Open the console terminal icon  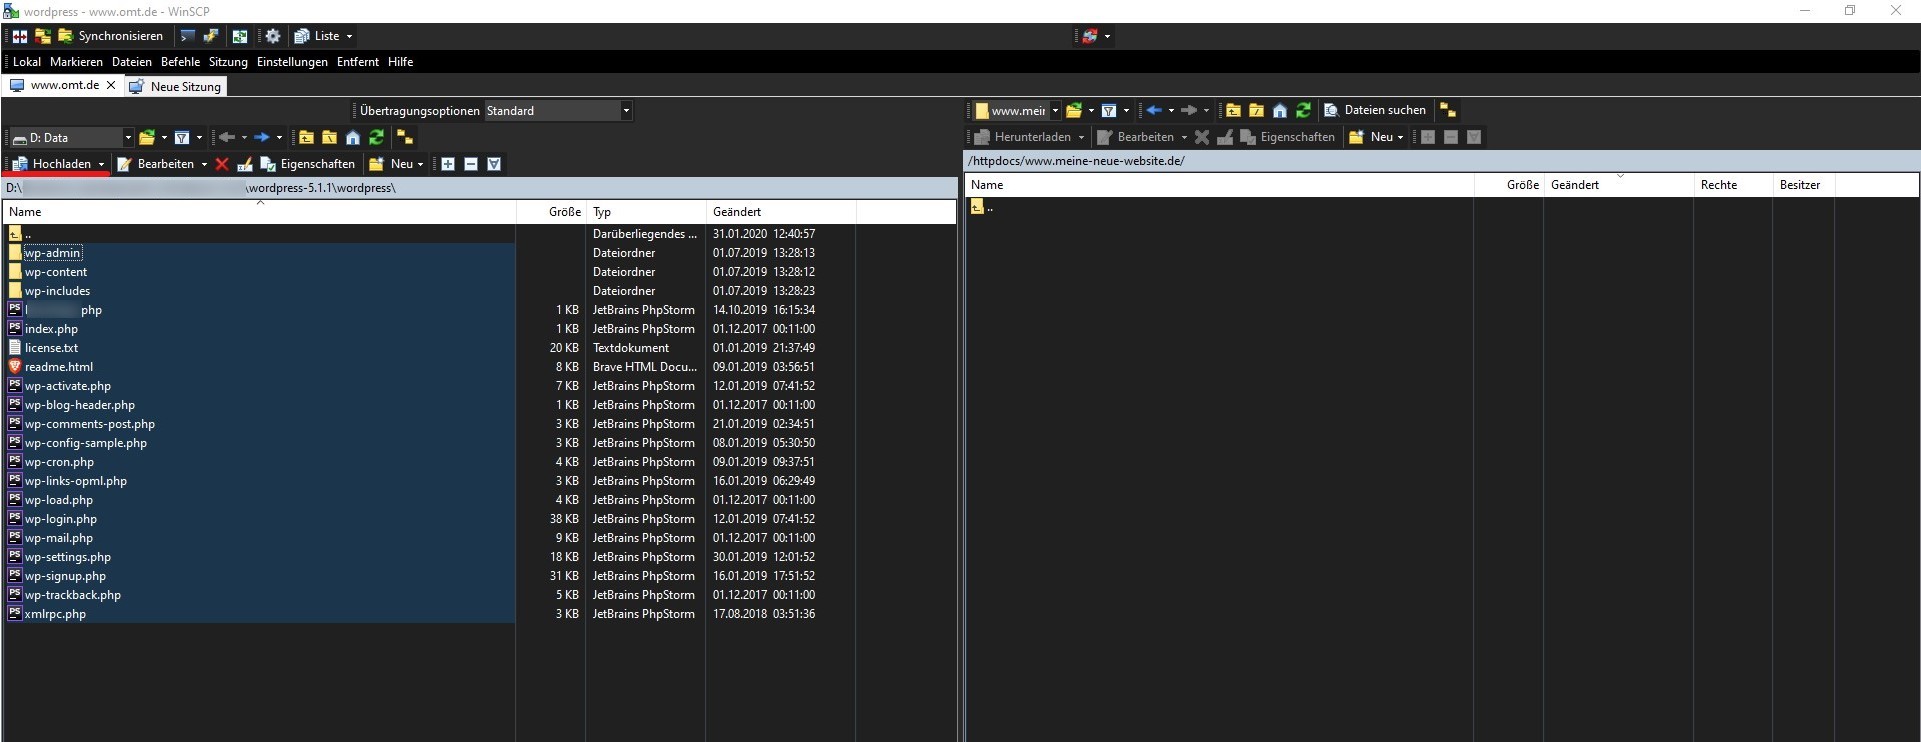coord(187,36)
